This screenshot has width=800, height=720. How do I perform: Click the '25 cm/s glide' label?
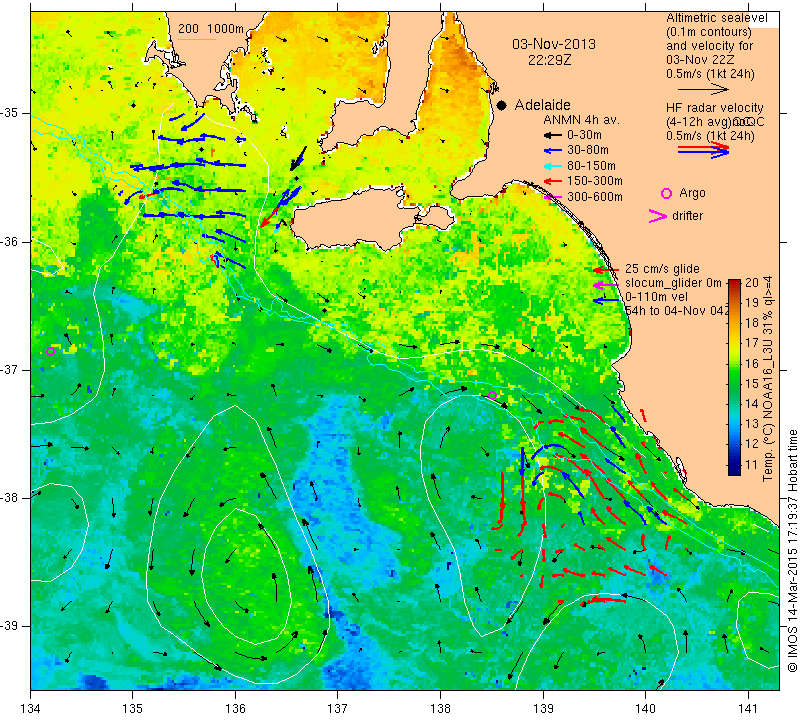point(662,269)
